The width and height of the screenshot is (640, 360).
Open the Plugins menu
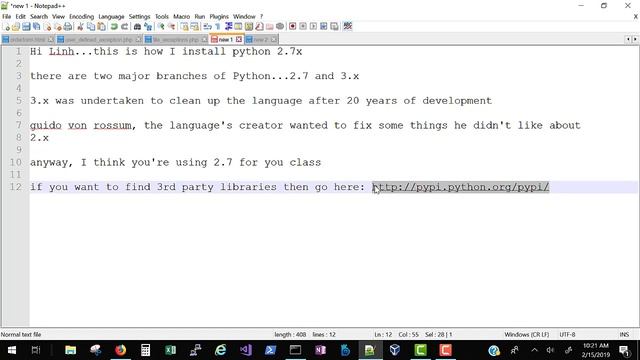[x=219, y=17]
